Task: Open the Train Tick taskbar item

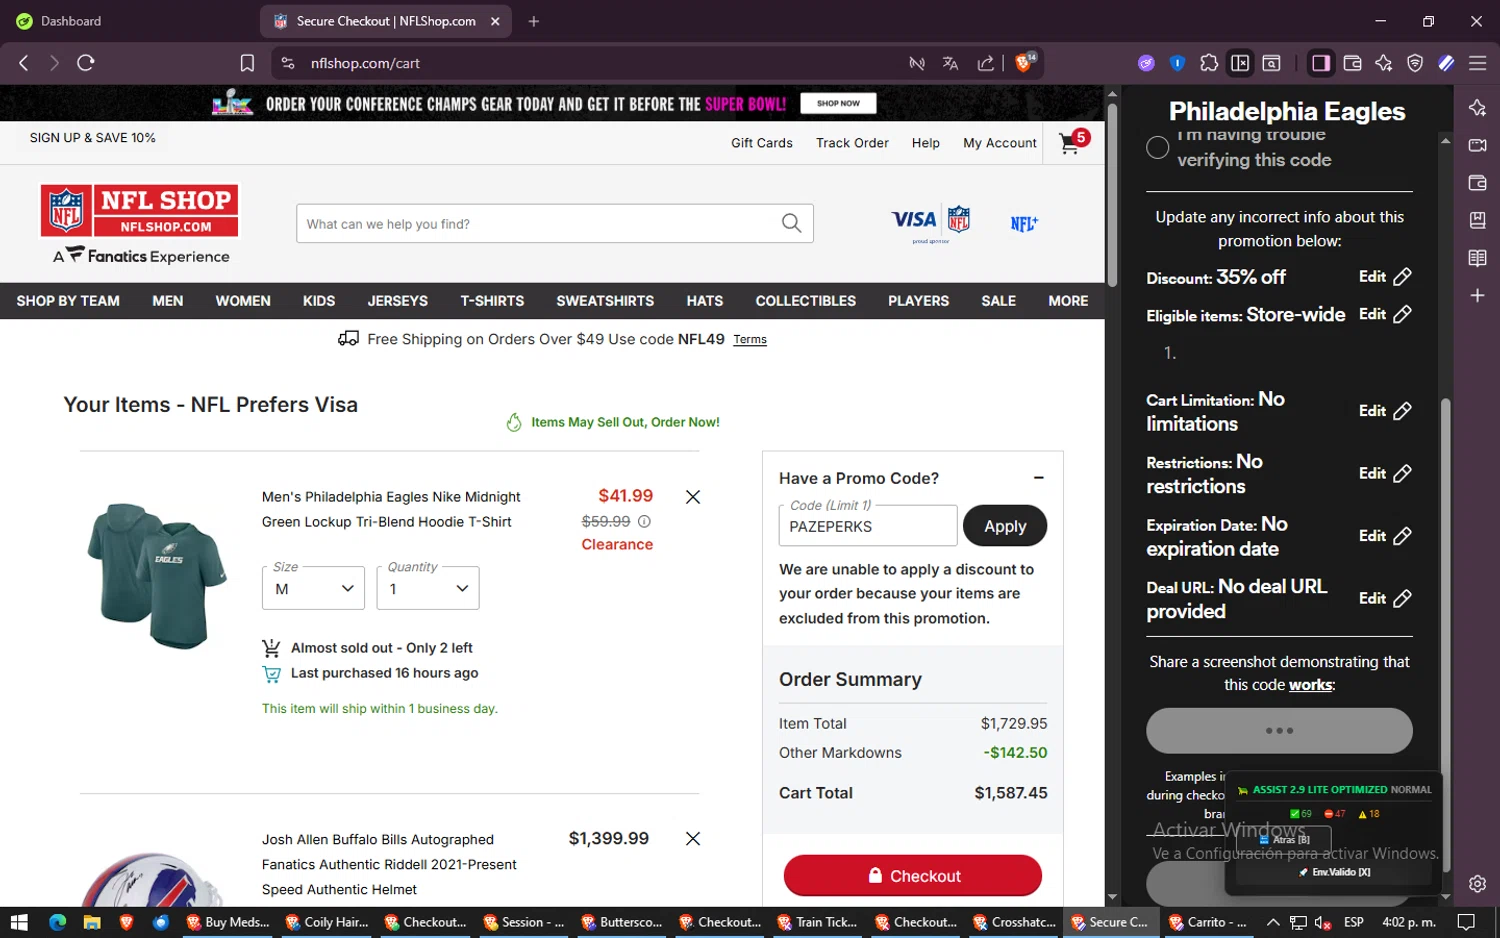Action: [x=818, y=922]
